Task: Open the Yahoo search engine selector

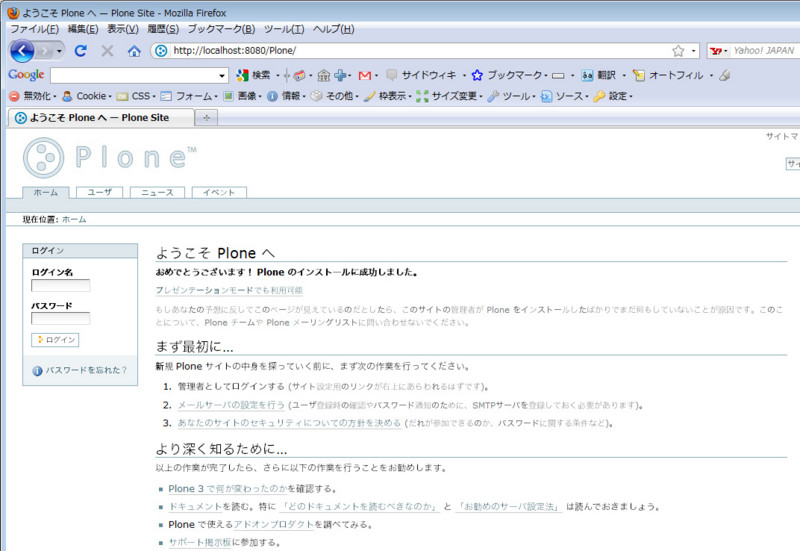Action: pos(718,51)
